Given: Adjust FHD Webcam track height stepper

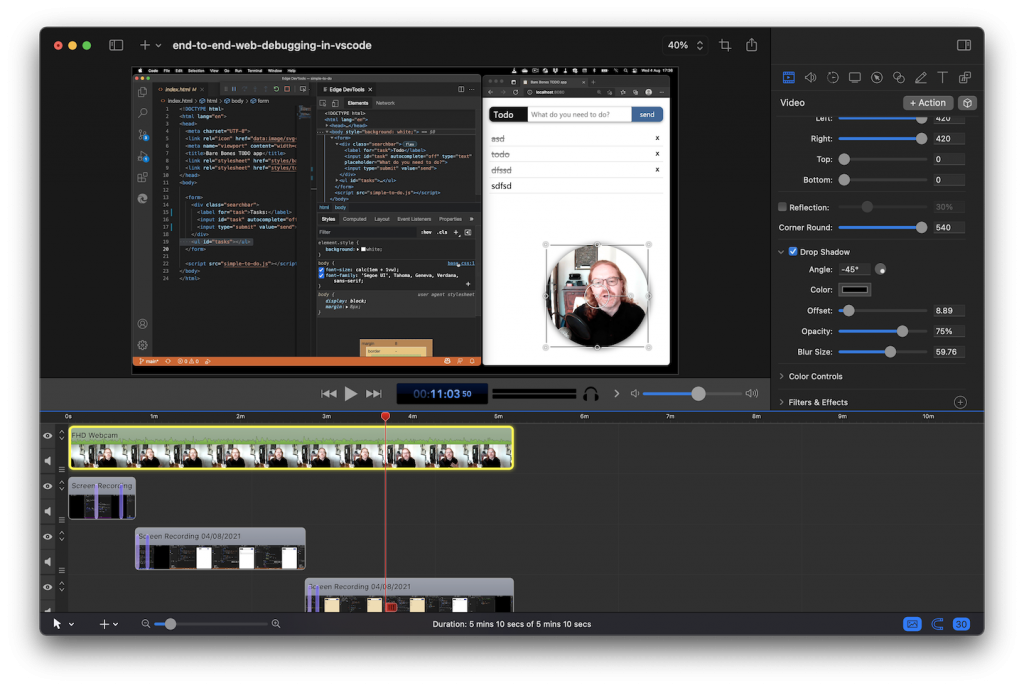Looking at the screenshot, I should 62,435.
